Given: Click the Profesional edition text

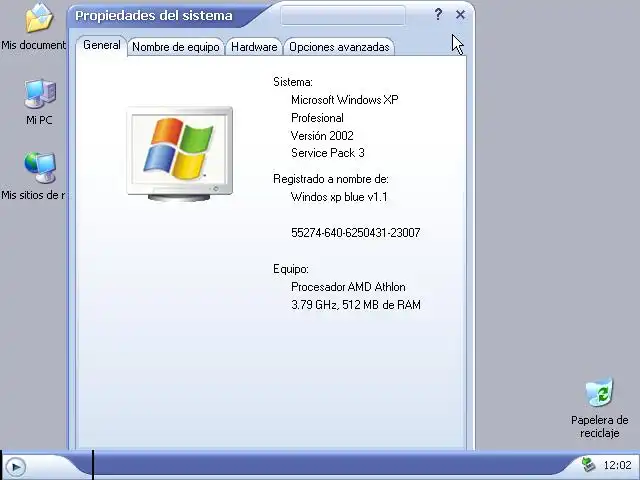Looking at the screenshot, I should (x=317, y=118).
